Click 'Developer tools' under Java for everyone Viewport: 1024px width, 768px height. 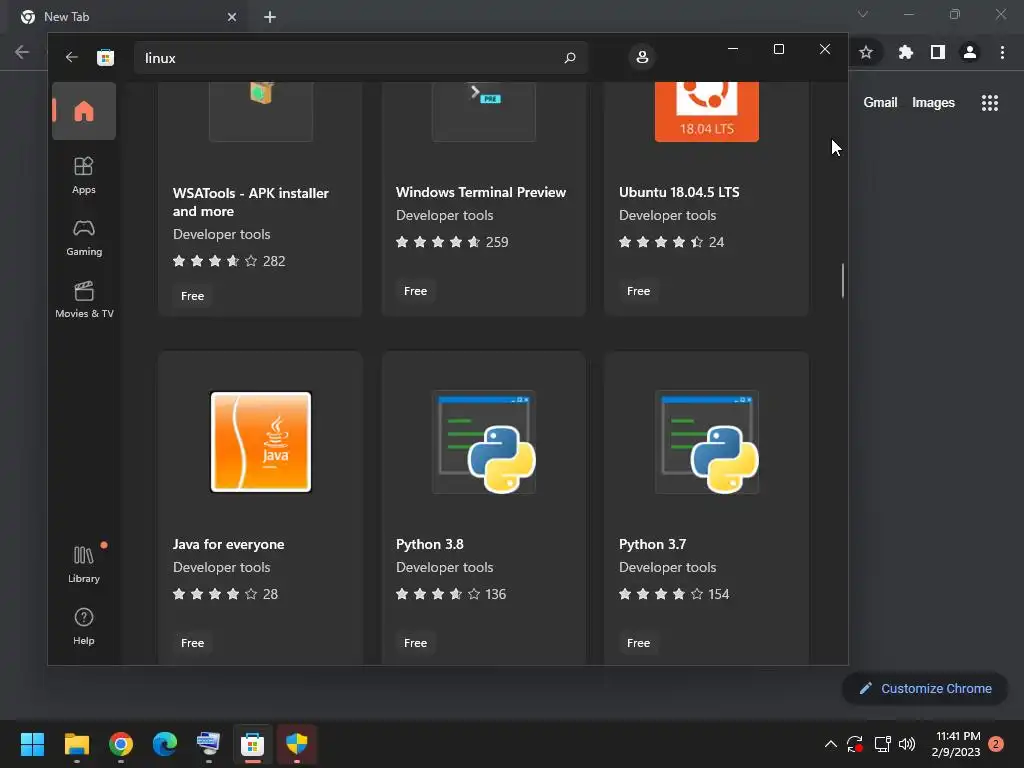pos(221,567)
